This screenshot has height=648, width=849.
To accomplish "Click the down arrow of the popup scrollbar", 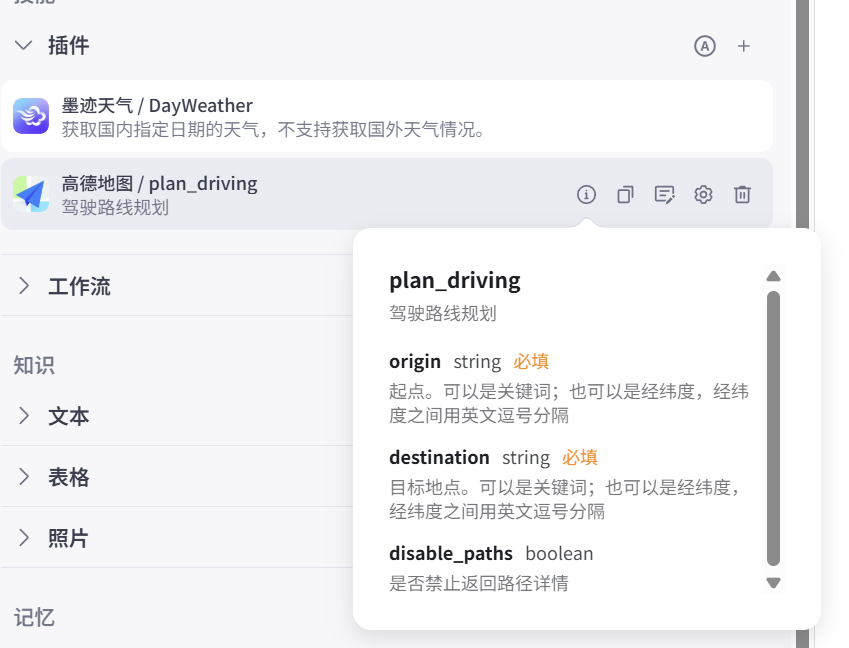I will coord(773,582).
